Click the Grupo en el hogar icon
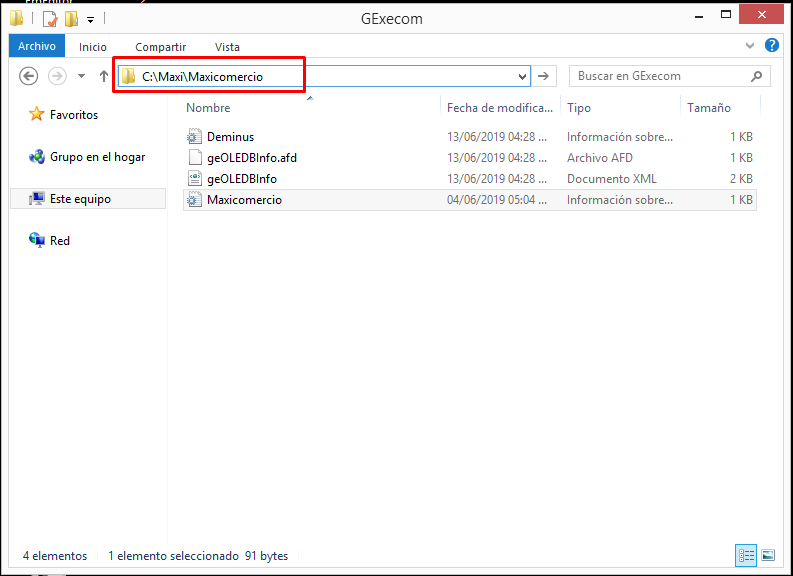 (36, 157)
